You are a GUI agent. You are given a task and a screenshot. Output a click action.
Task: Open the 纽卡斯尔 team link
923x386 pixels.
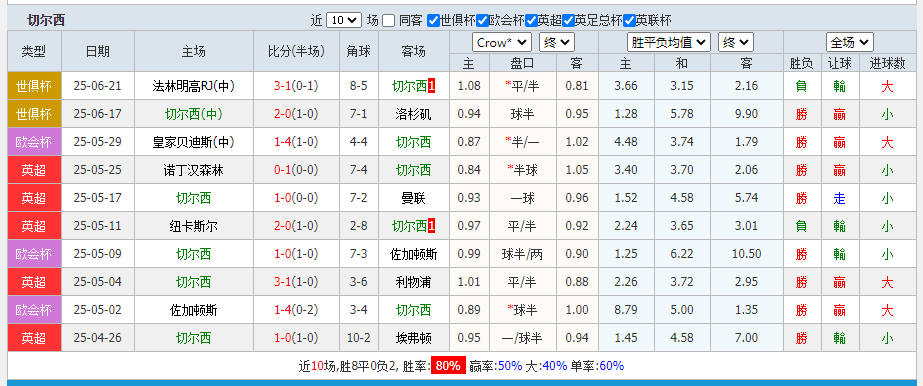(194, 226)
